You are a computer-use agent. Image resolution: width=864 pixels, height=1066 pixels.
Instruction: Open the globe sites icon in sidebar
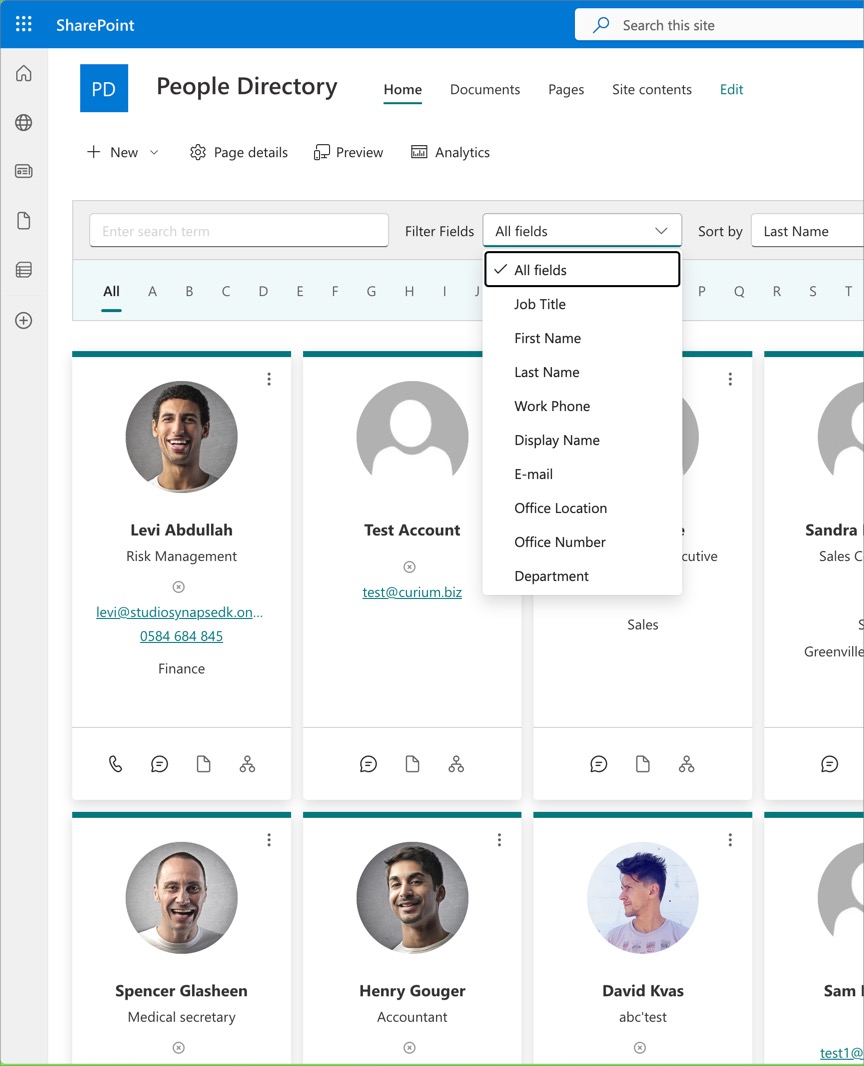[x=24, y=123]
